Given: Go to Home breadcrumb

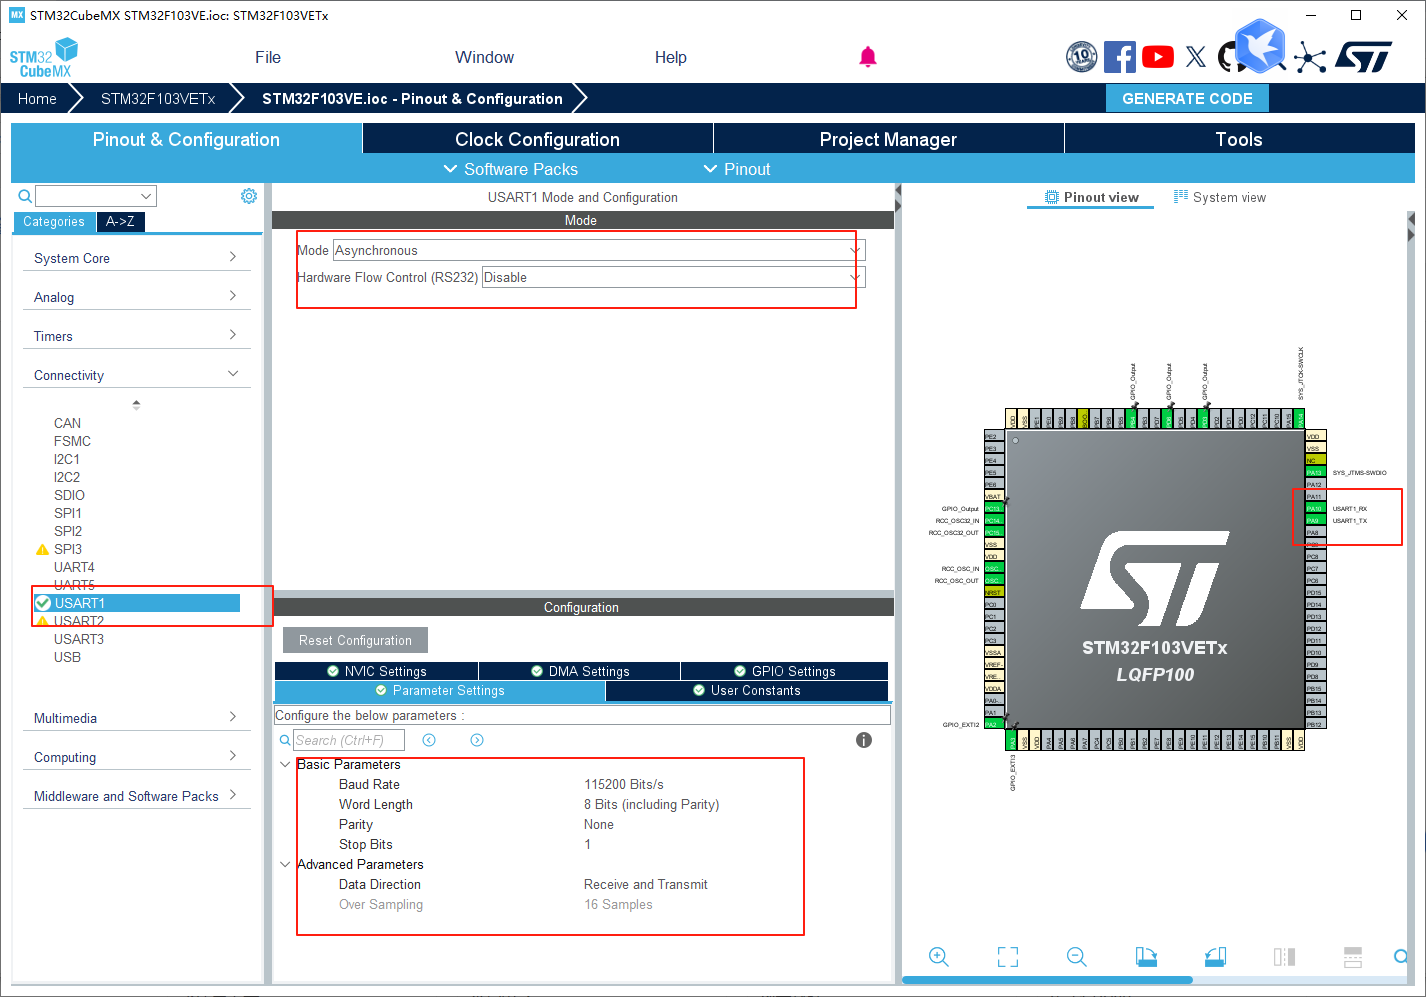Looking at the screenshot, I should (37, 98).
